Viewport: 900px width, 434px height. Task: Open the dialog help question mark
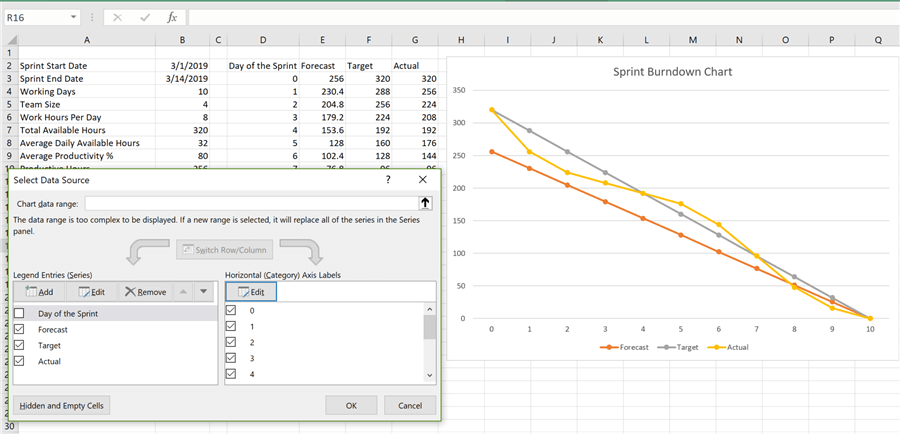388,180
